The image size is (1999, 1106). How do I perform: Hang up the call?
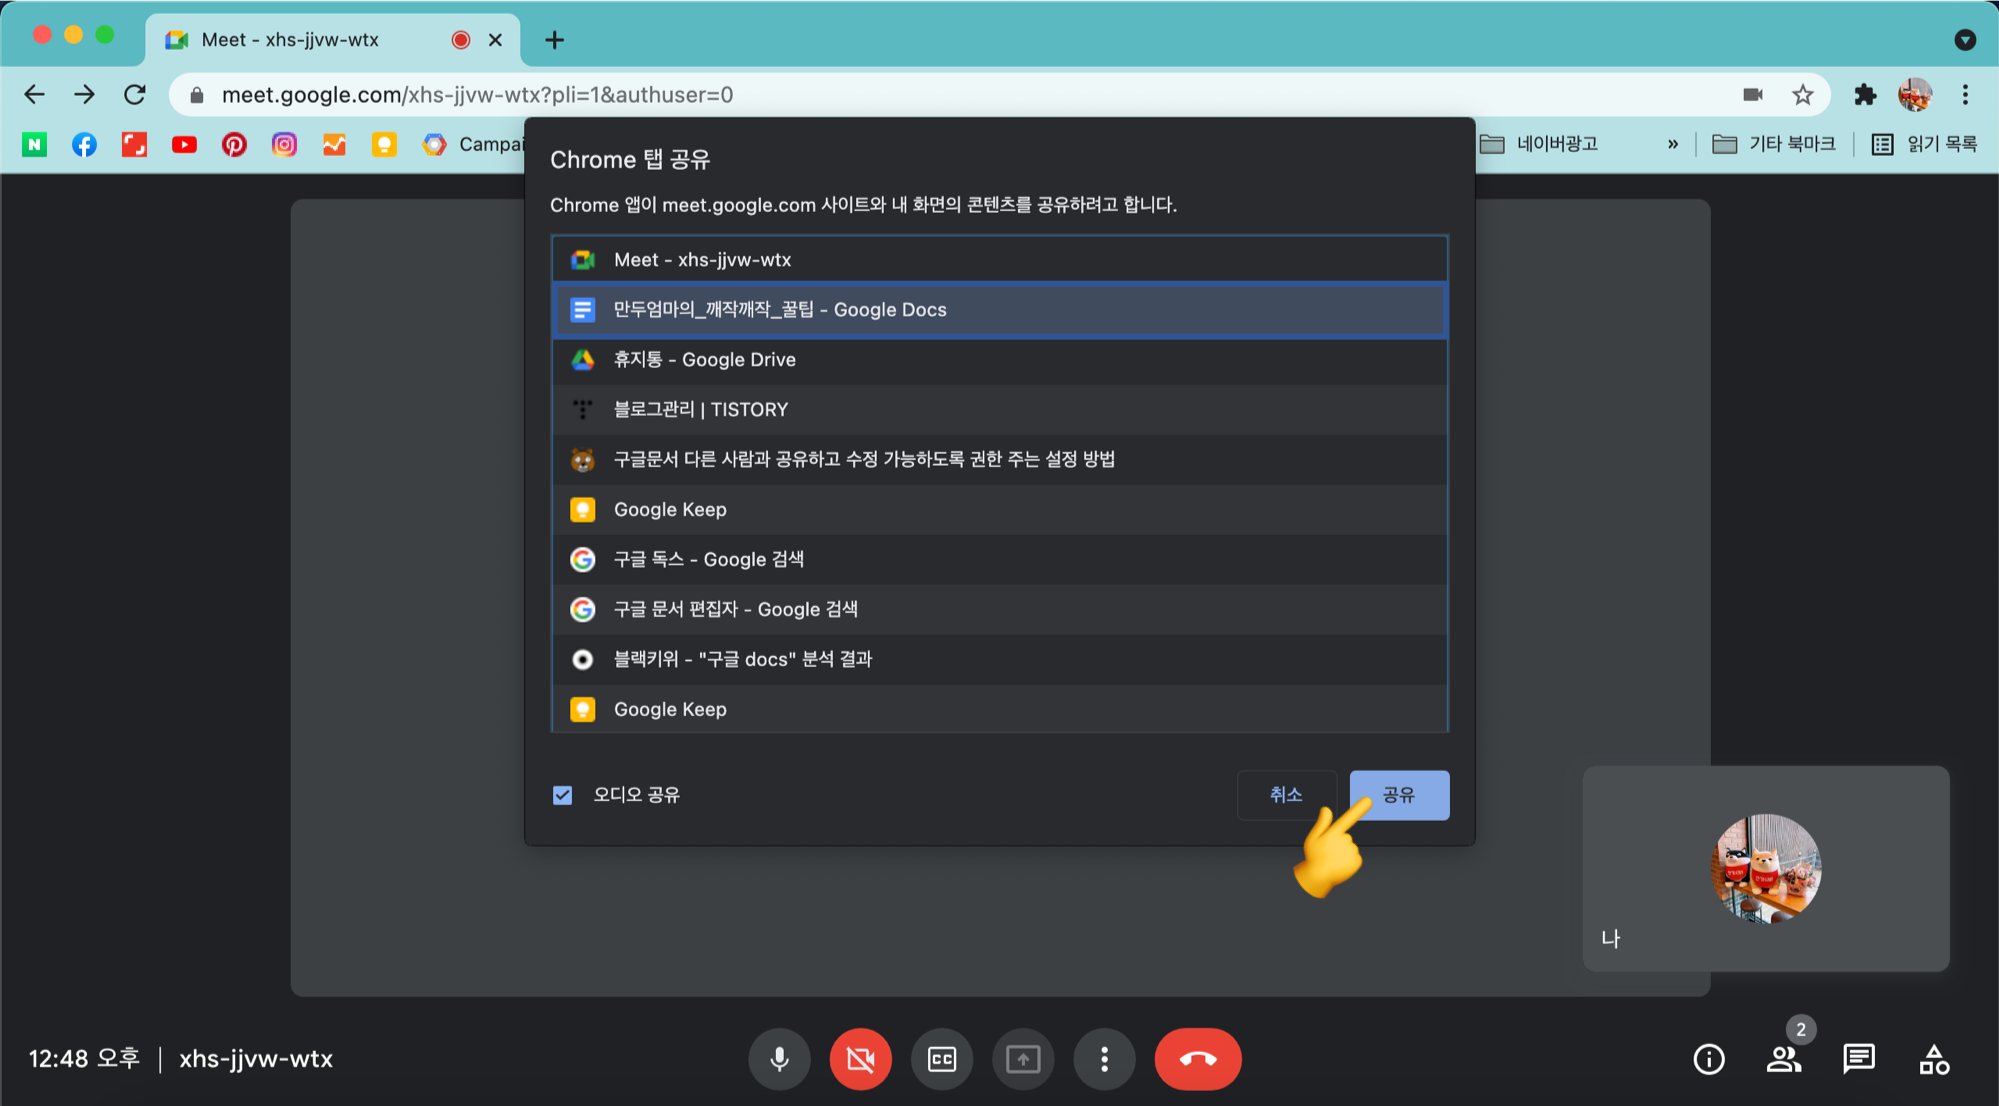click(x=1197, y=1059)
